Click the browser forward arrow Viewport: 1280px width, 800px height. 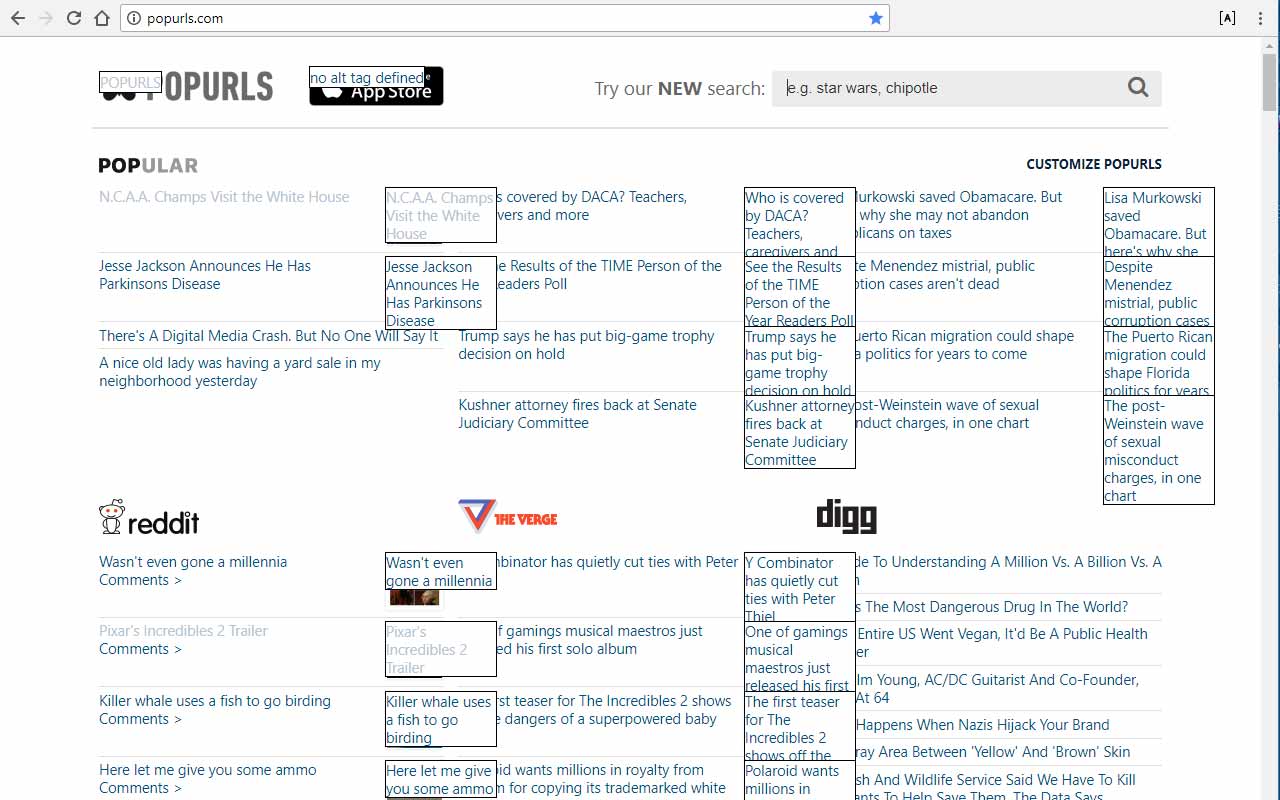[x=46, y=18]
